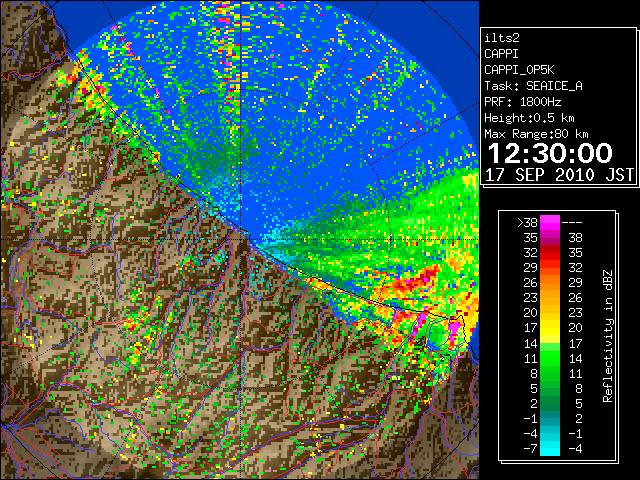
Task: Click the 12:30:00 time stamp
Action: [550, 153]
